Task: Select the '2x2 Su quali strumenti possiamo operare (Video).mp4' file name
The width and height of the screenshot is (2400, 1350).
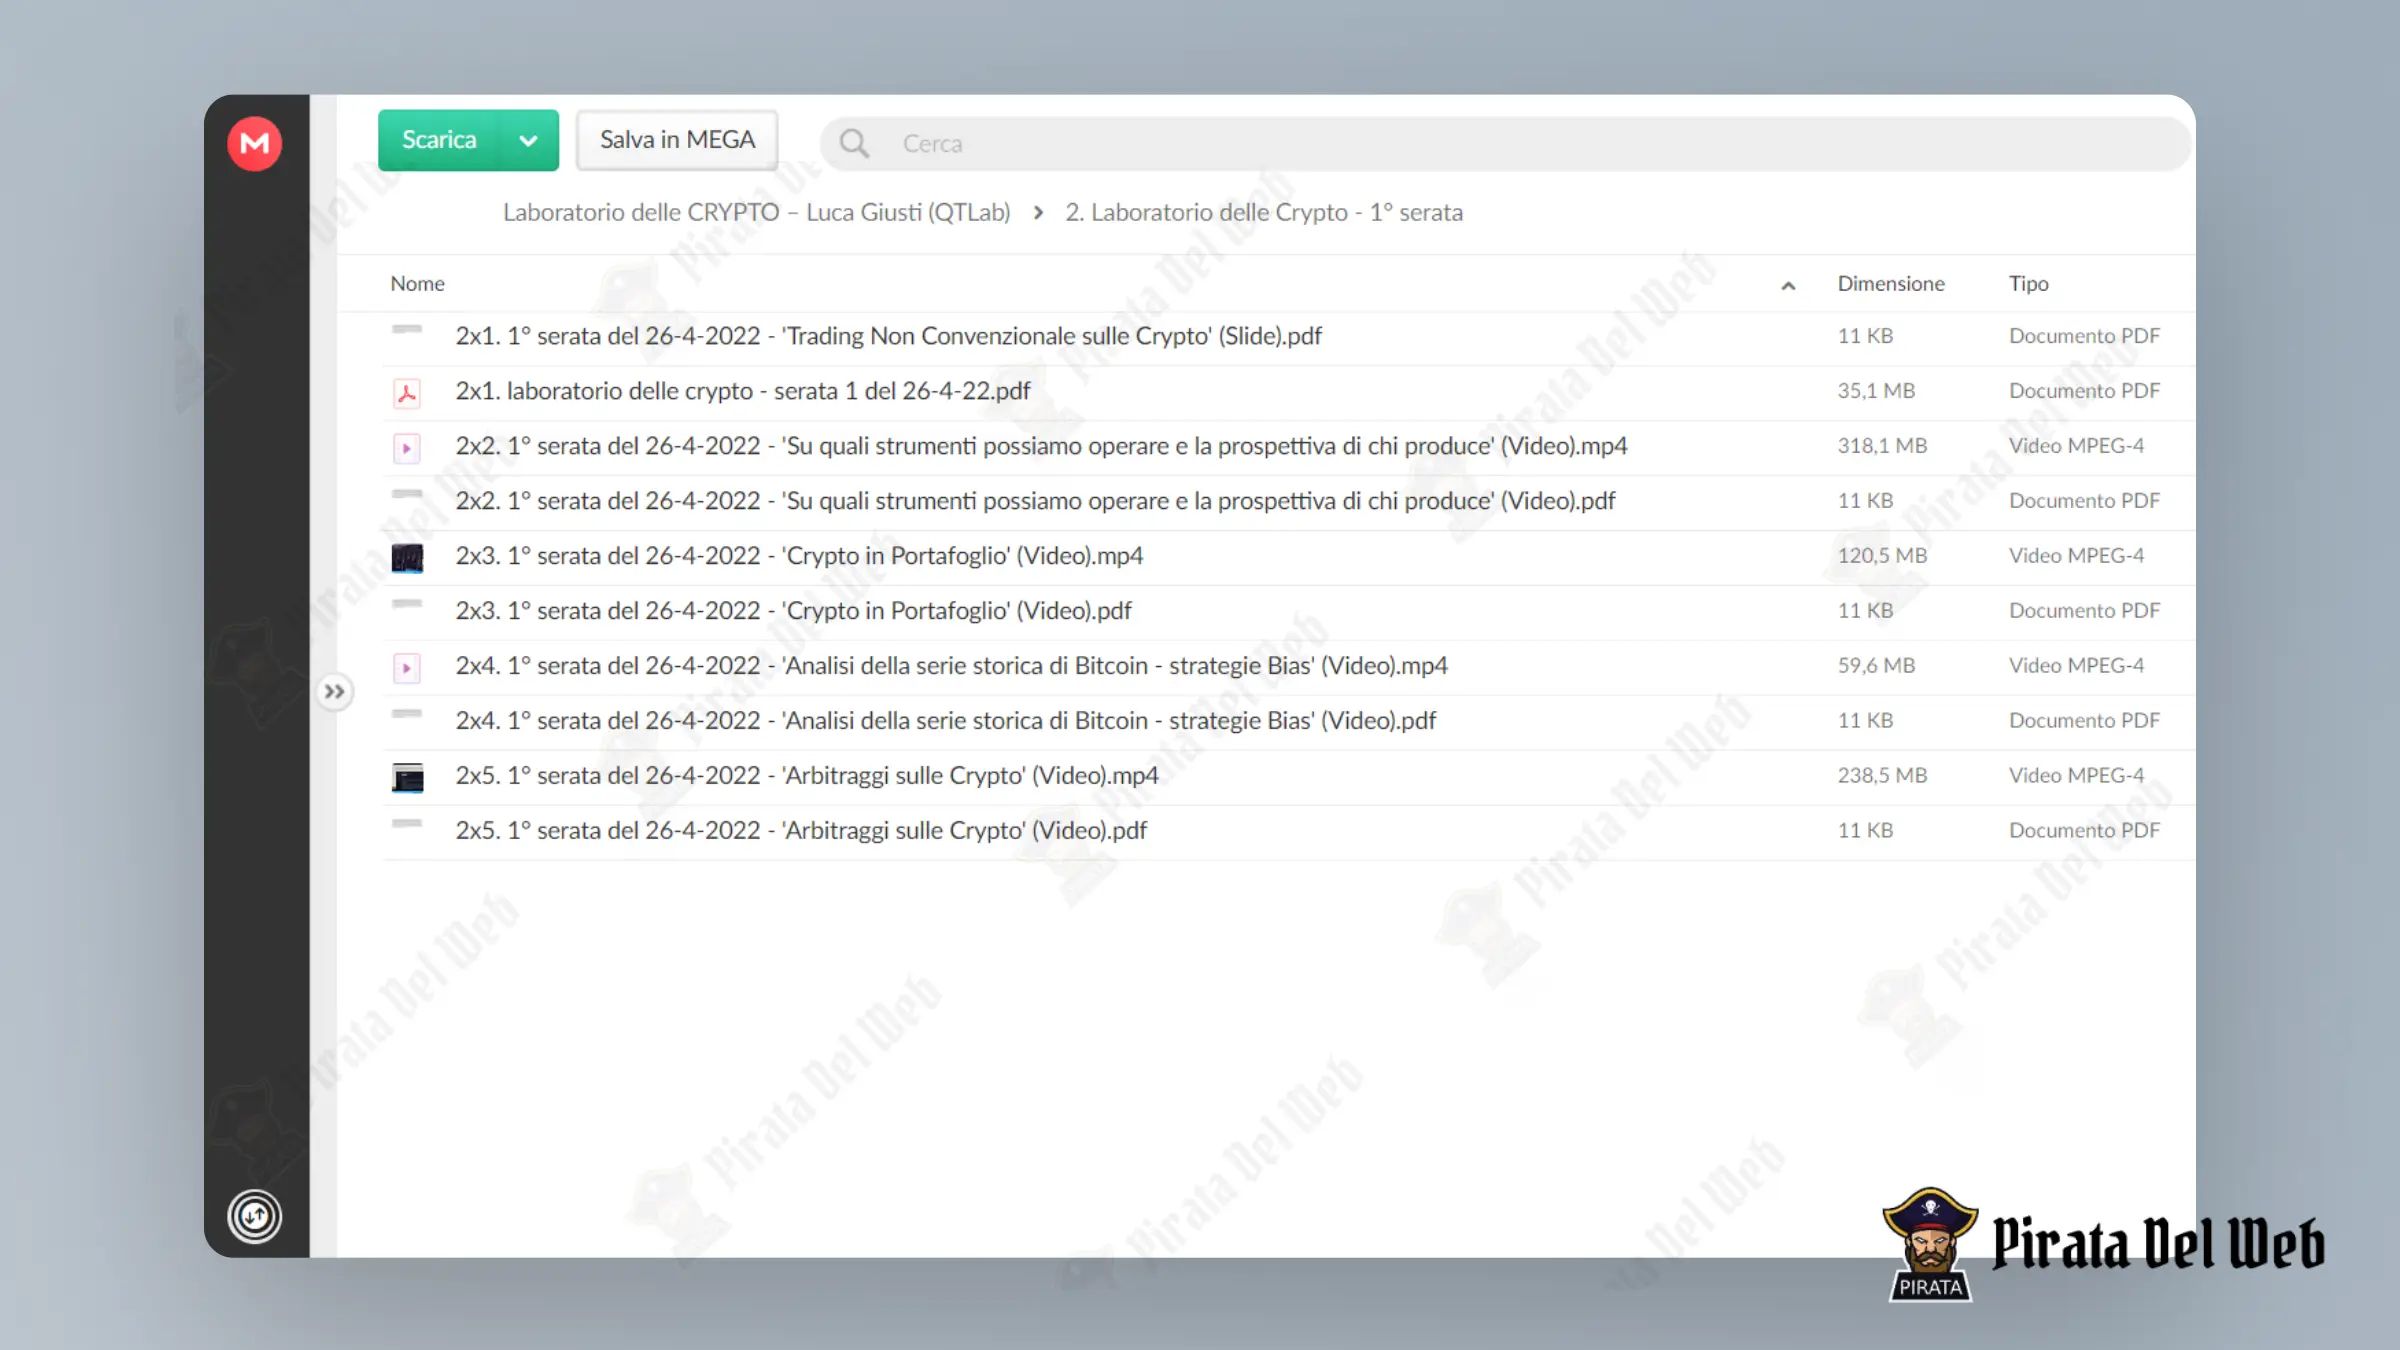Action: (1041, 446)
